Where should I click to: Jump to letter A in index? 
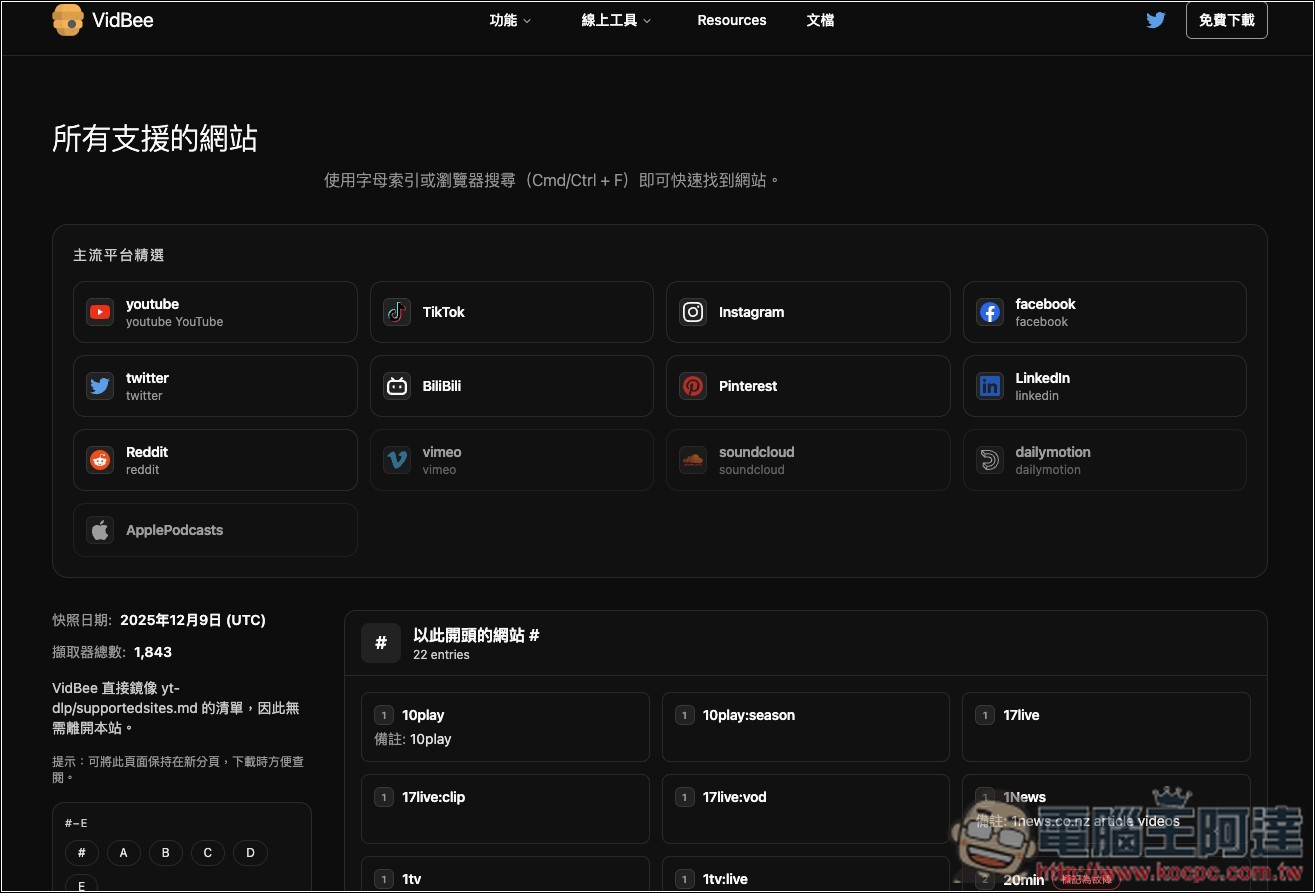[x=124, y=853]
